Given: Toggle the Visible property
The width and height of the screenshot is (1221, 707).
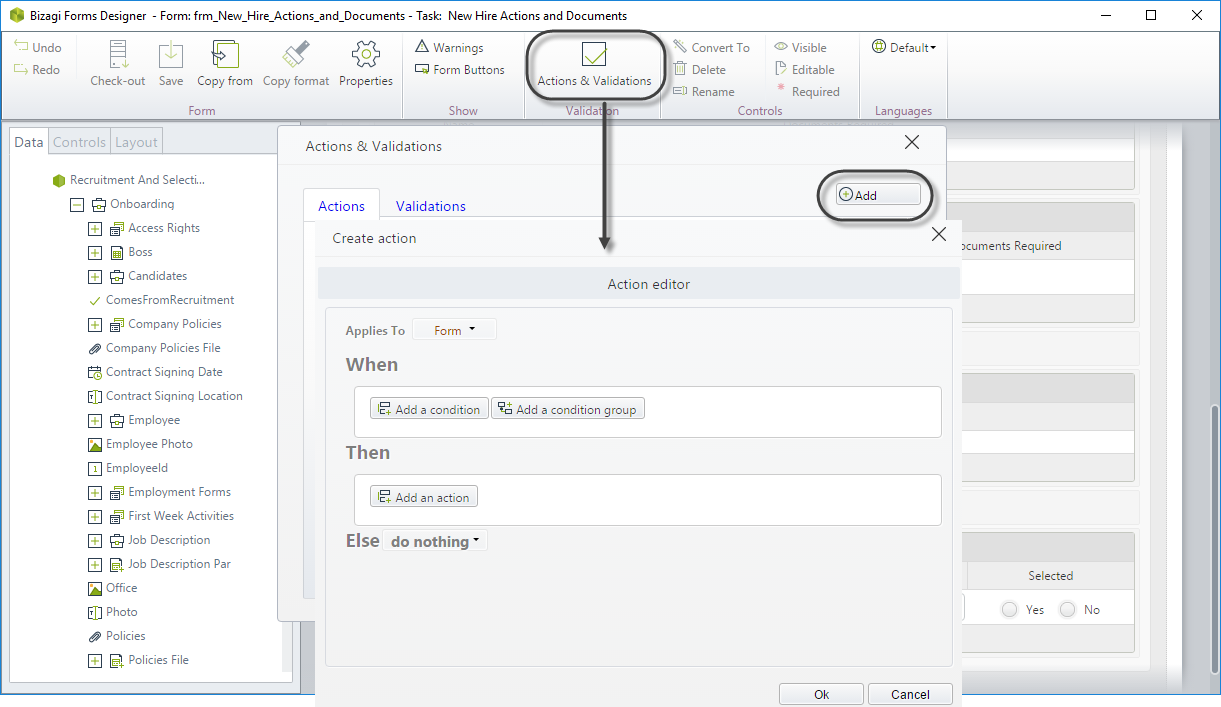Looking at the screenshot, I should click(x=800, y=47).
